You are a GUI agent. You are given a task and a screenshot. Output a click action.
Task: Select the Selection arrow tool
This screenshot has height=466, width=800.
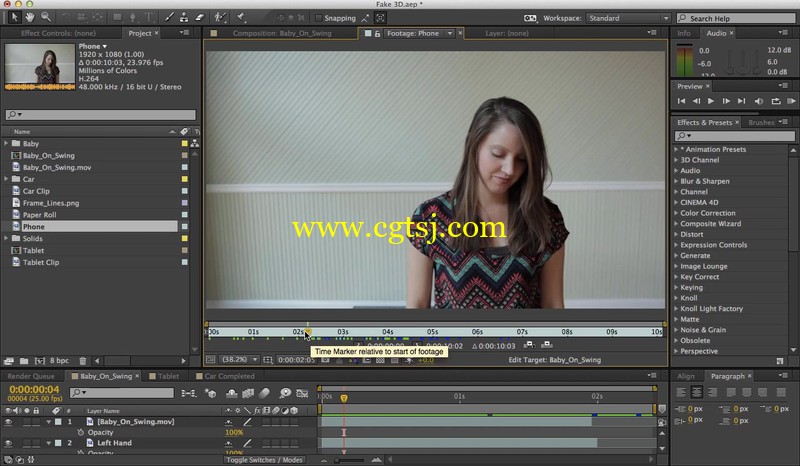point(14,17)
